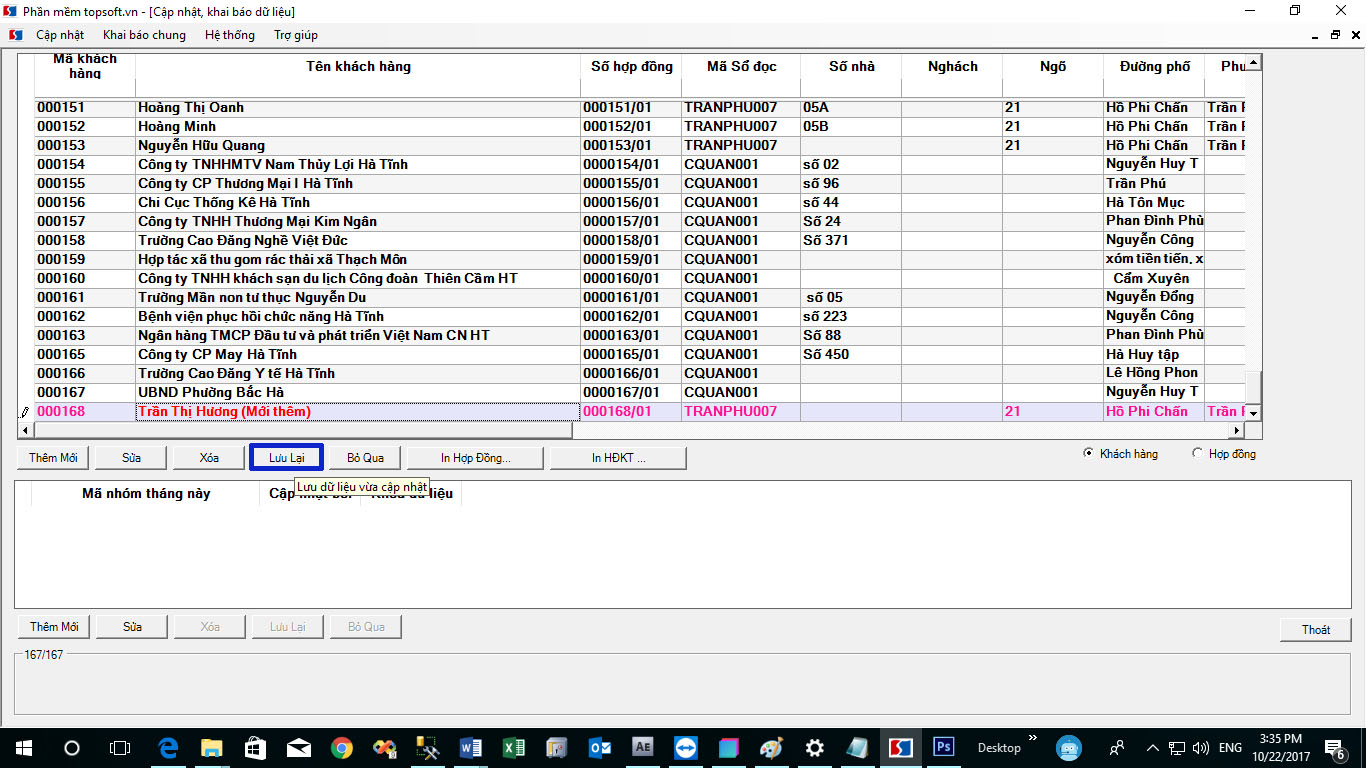Click the Số hợp đồng column header
The width and height of the screenshot is (1366, 768).
[x=631, y=67]
